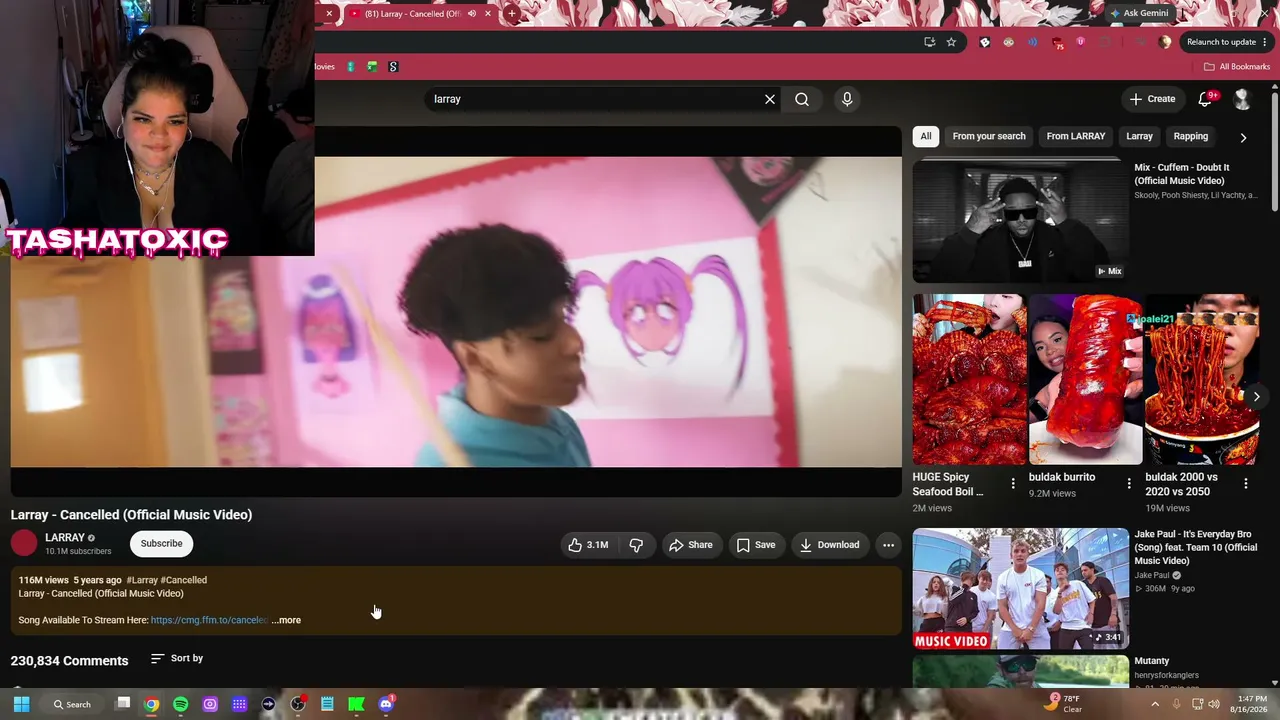Open options for 'buldak 2000 vs 2020' short
The width and height of the screenshot is (1280, 720).
[x=1246, y=484]
